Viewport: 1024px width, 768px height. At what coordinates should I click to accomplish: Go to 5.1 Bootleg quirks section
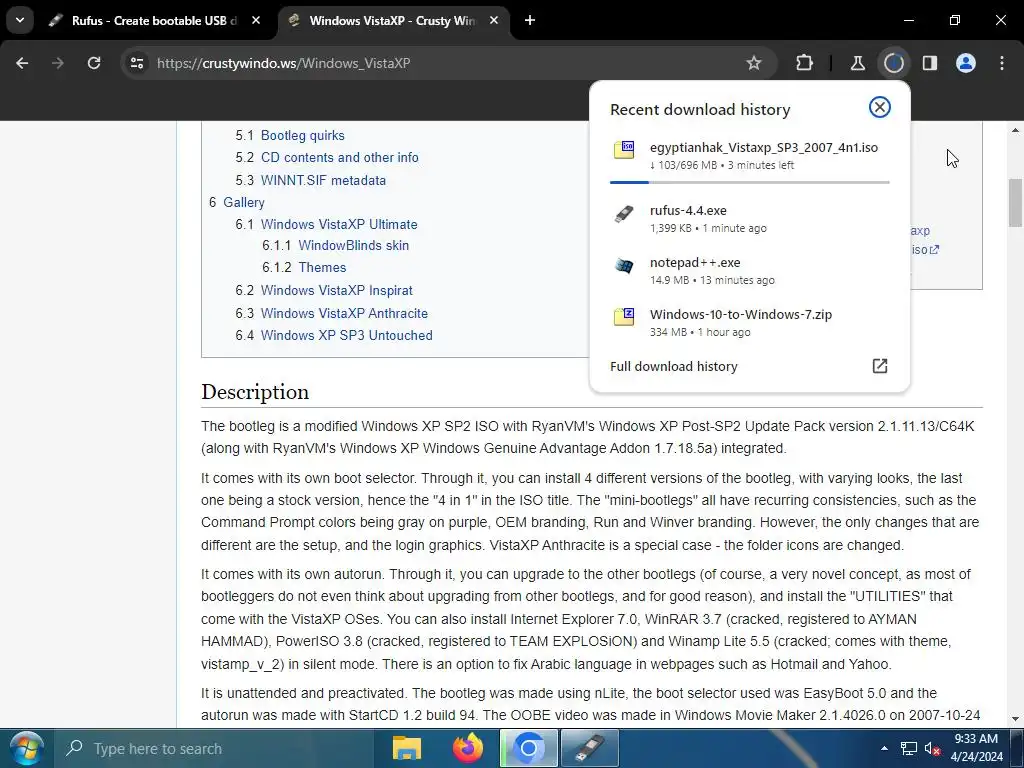pyautogui.click(x=302, y=135)
